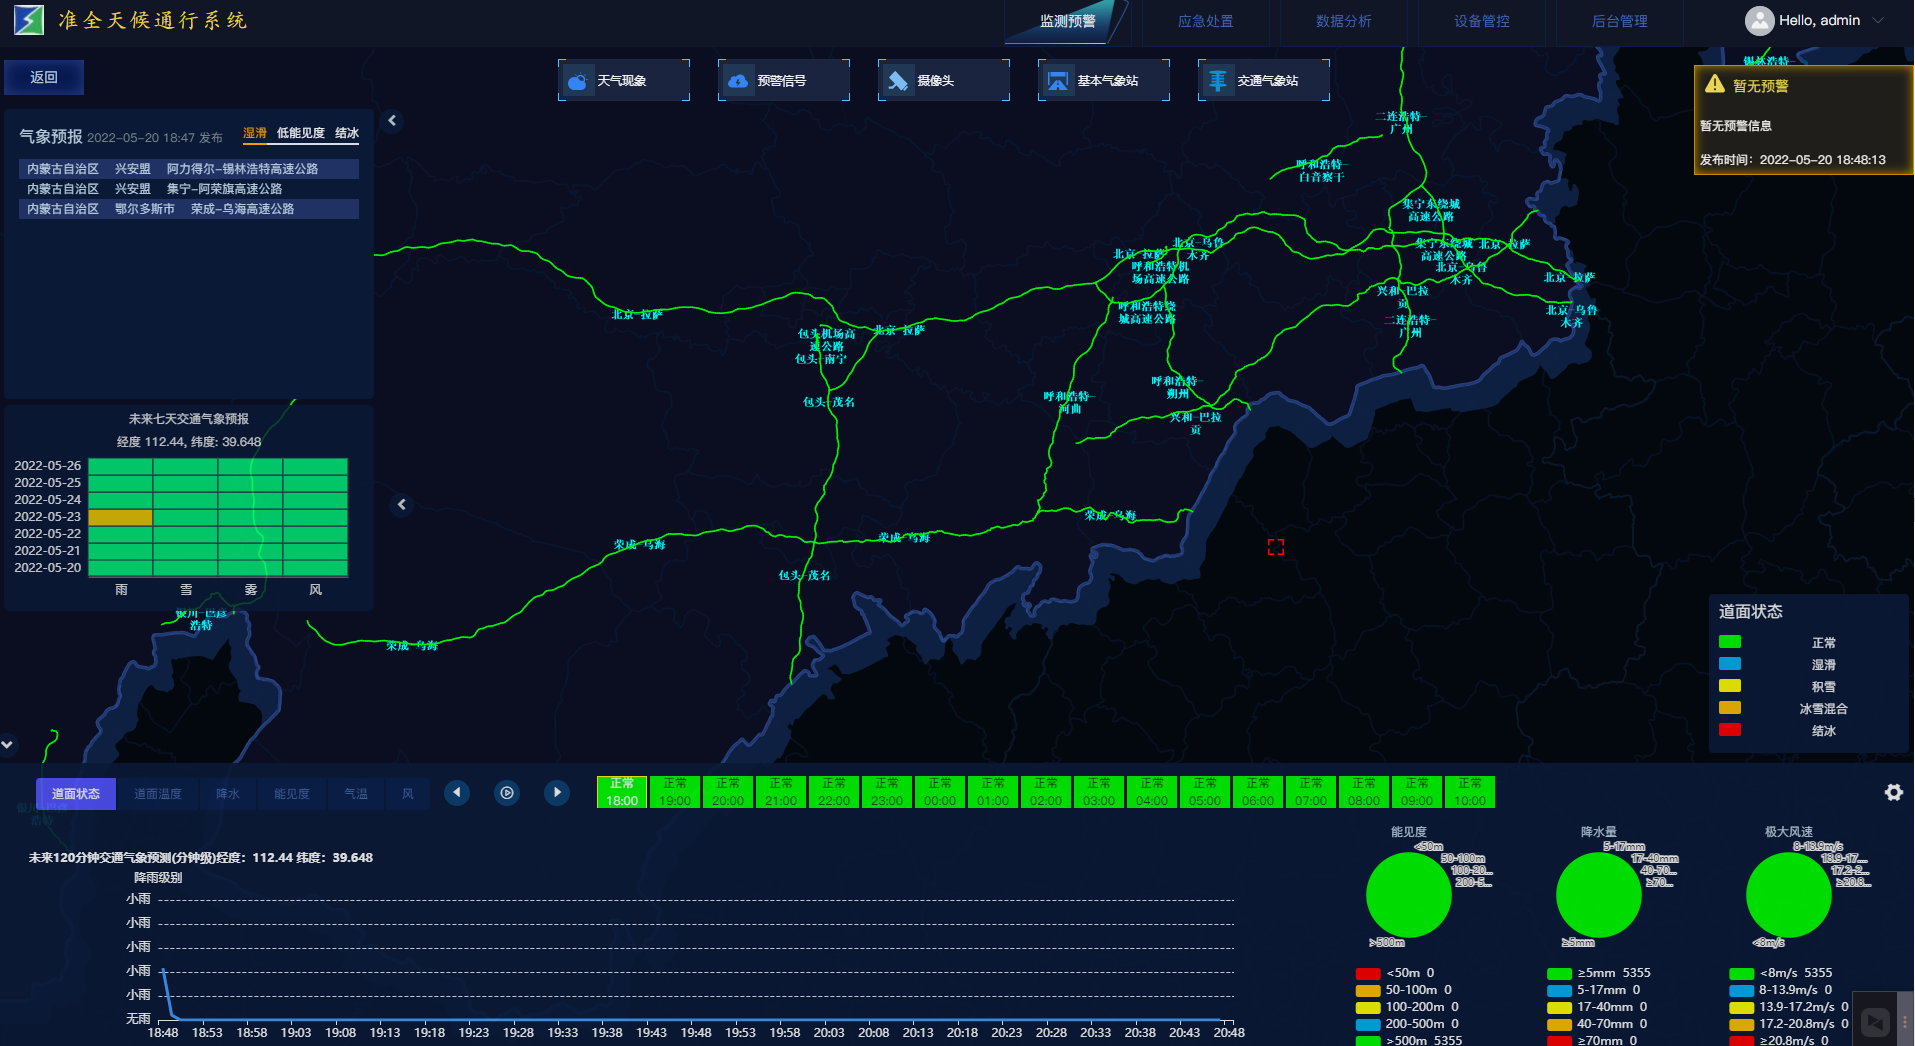The width and height of the screenshot is (1915, 1046).
Task: Click the admin user avatar
Action: 1759,21
